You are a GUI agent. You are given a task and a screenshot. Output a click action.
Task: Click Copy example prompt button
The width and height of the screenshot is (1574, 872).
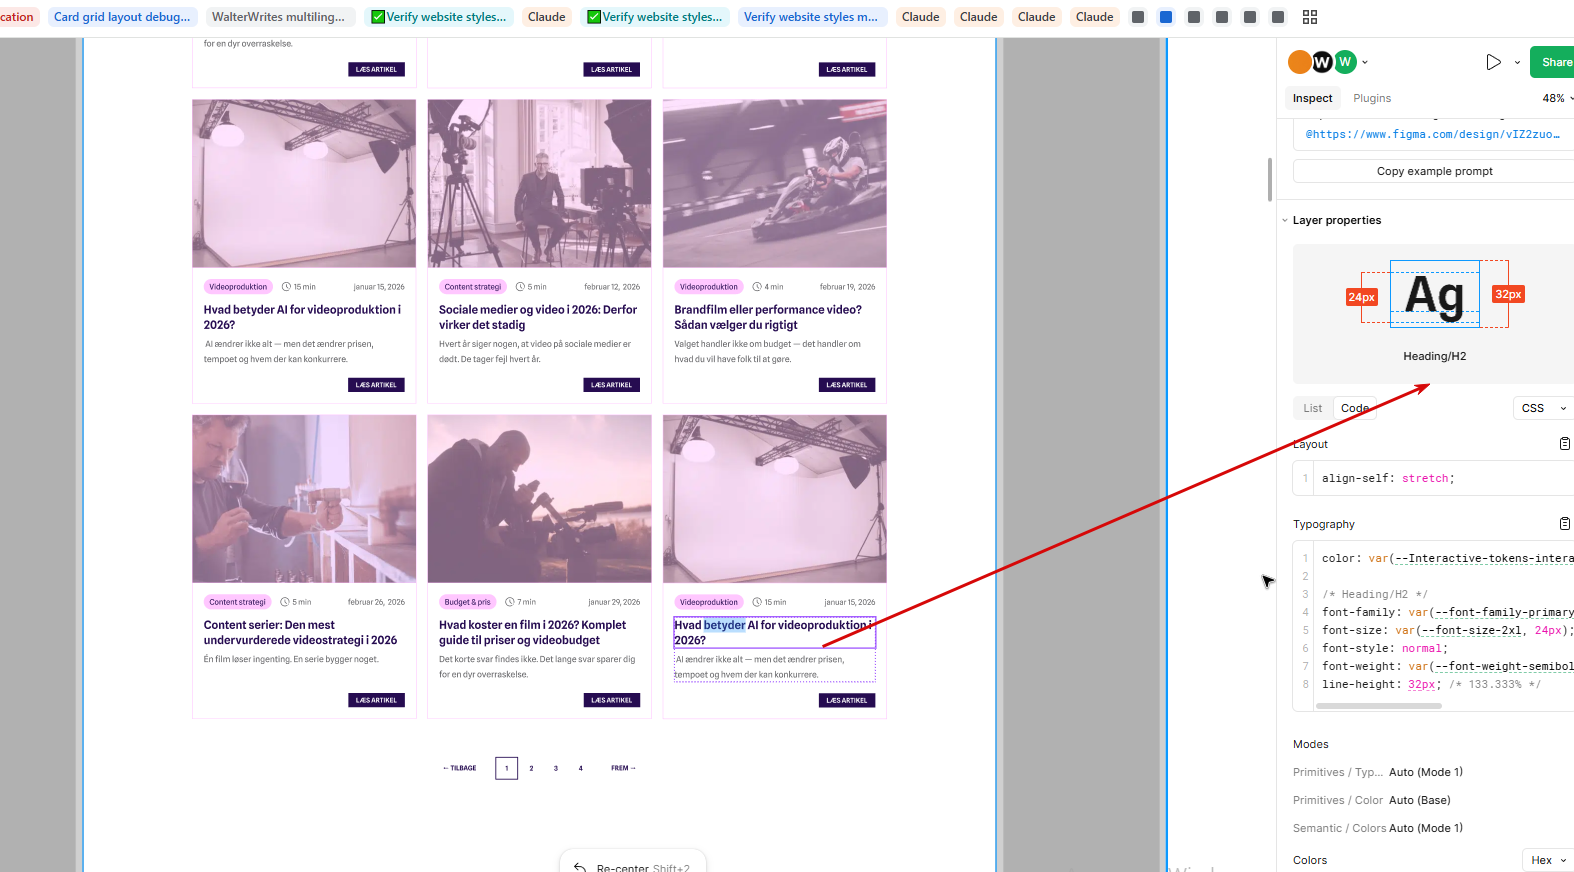[x=1434, y=171]
